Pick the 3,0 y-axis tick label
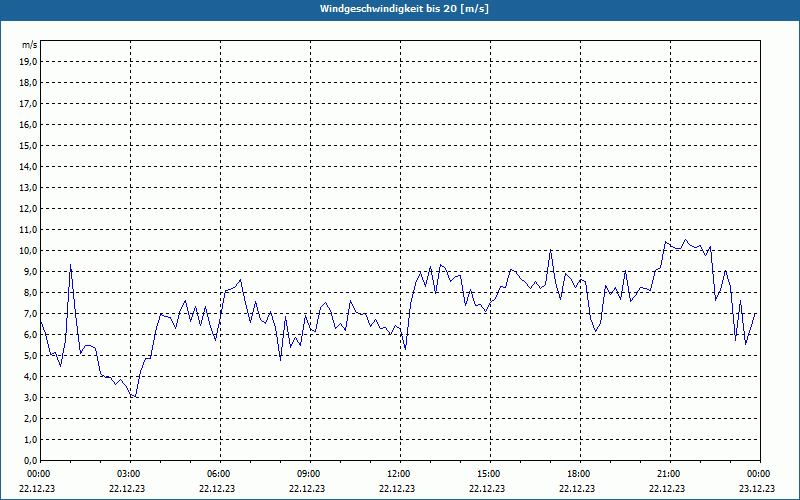 click(x=30, y=397)
